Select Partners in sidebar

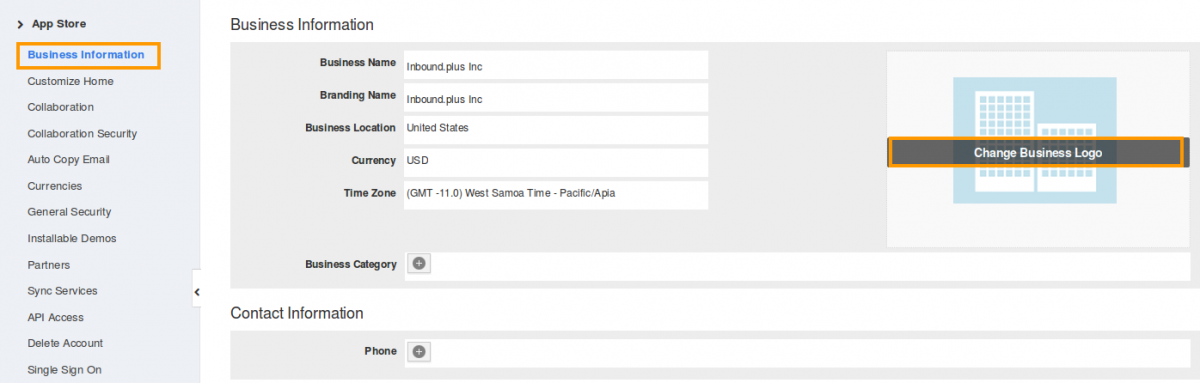click(49, 265)
